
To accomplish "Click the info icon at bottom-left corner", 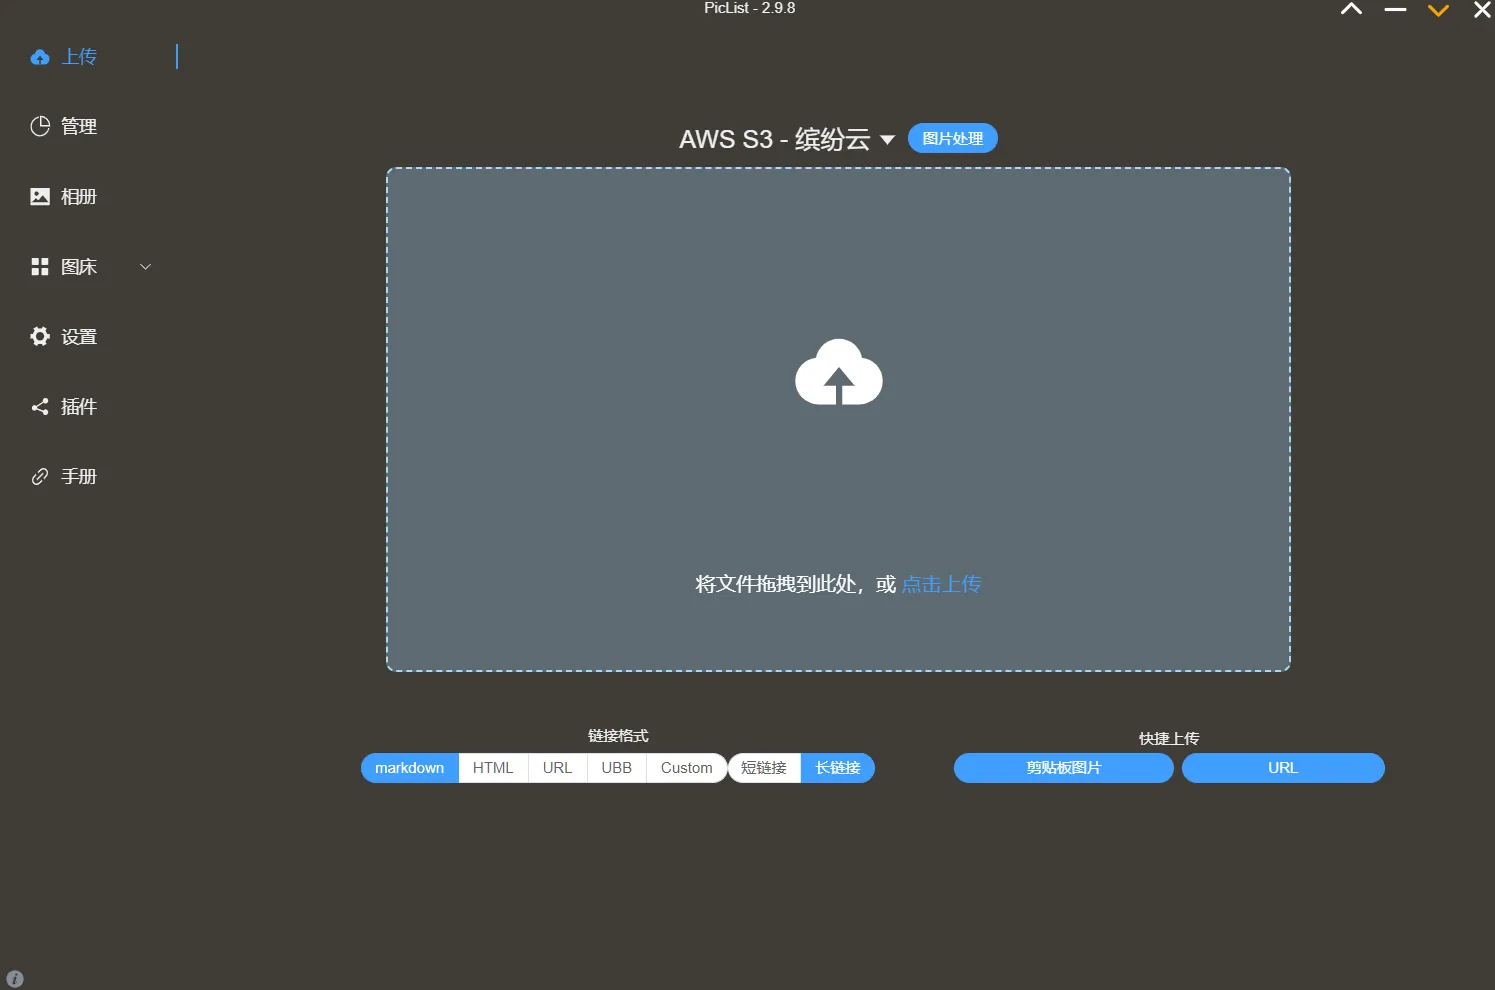I will click(x=15, y=979).
